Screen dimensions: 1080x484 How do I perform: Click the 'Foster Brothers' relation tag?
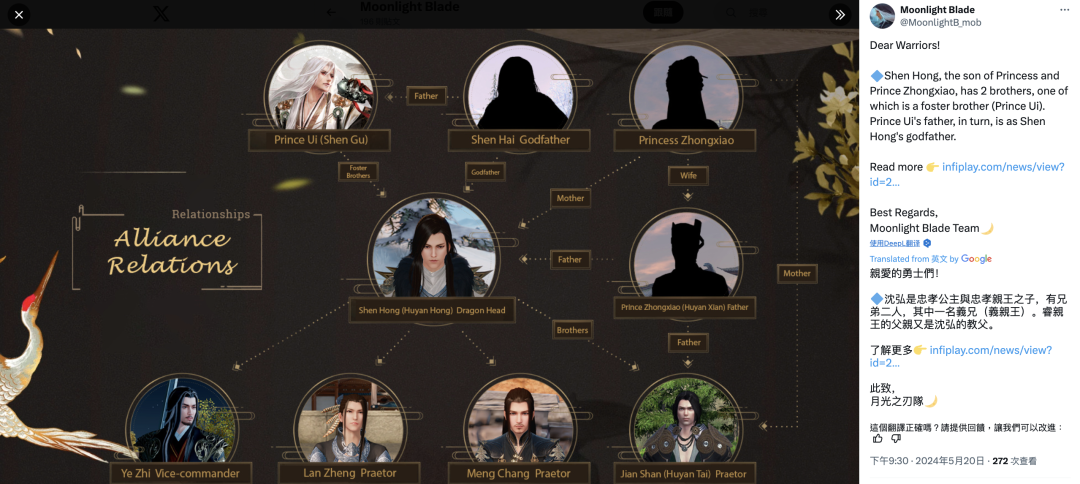pyautogui.click(x=358, y=171)
